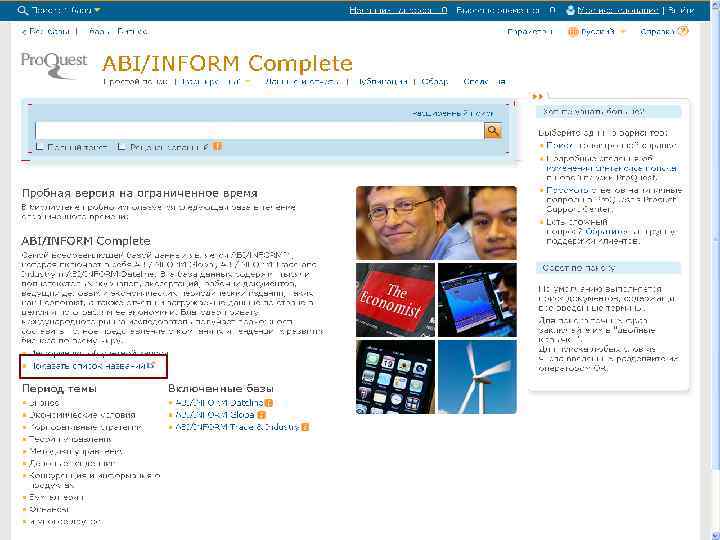Click the advanced search link above search box
720x540 pixels.
[x=452, y=113]
